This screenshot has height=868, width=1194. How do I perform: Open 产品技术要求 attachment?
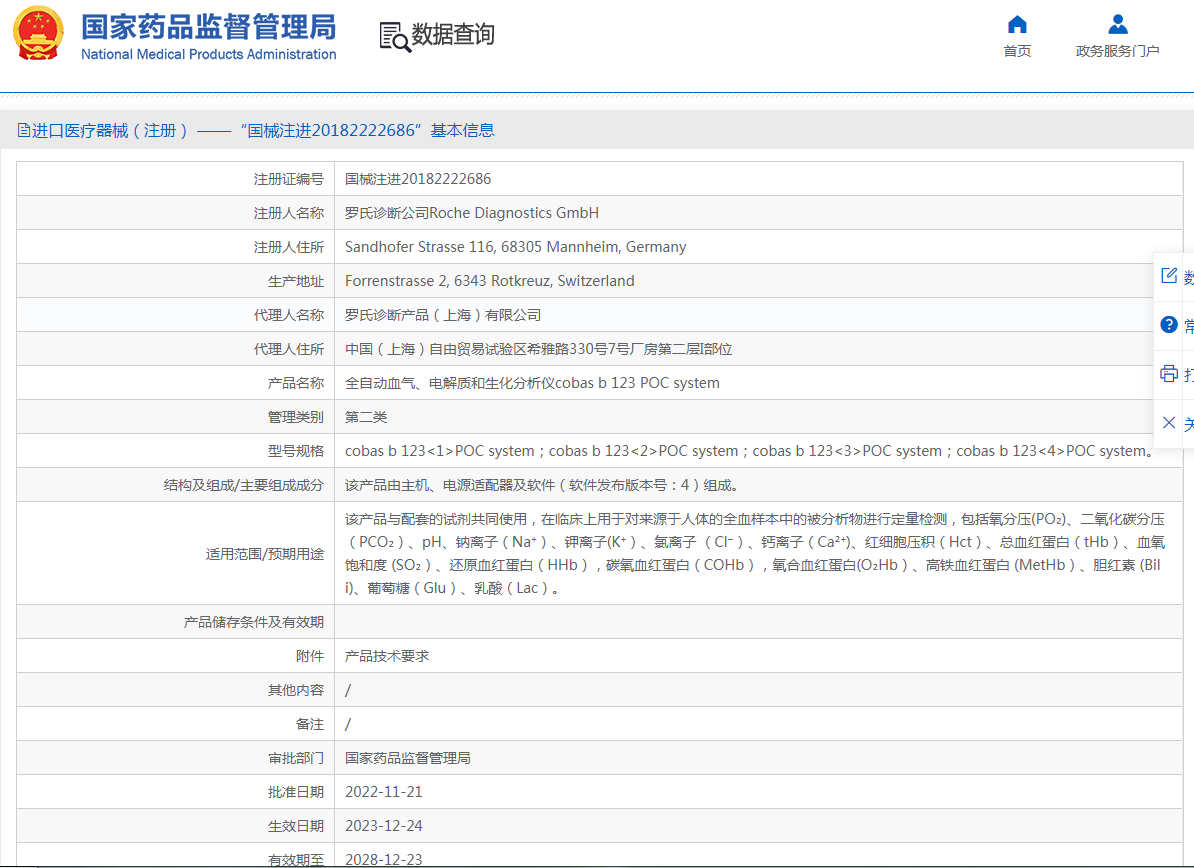(x=387, y=656)
